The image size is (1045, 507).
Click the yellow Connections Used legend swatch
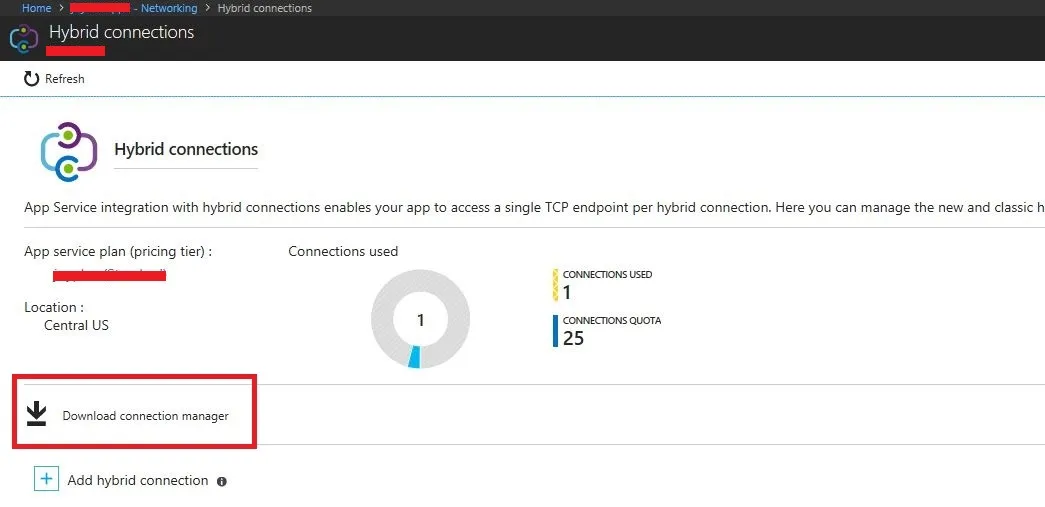coord(555,285)
